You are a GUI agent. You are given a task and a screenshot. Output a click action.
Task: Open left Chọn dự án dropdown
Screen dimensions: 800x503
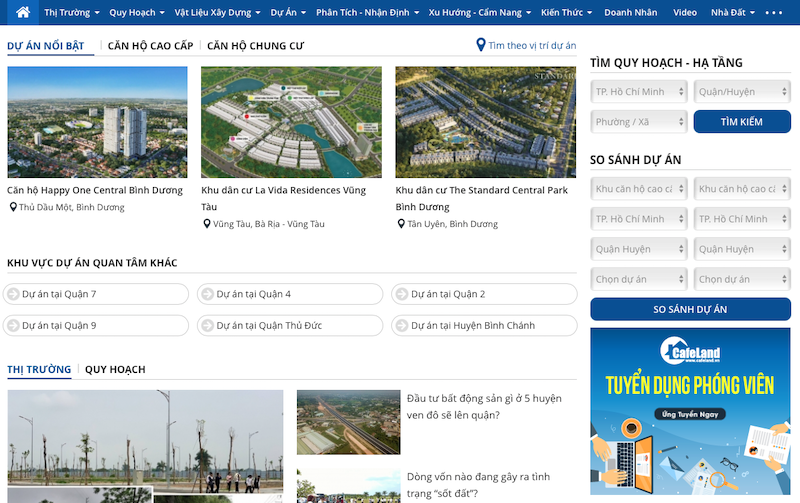point(639,280)
